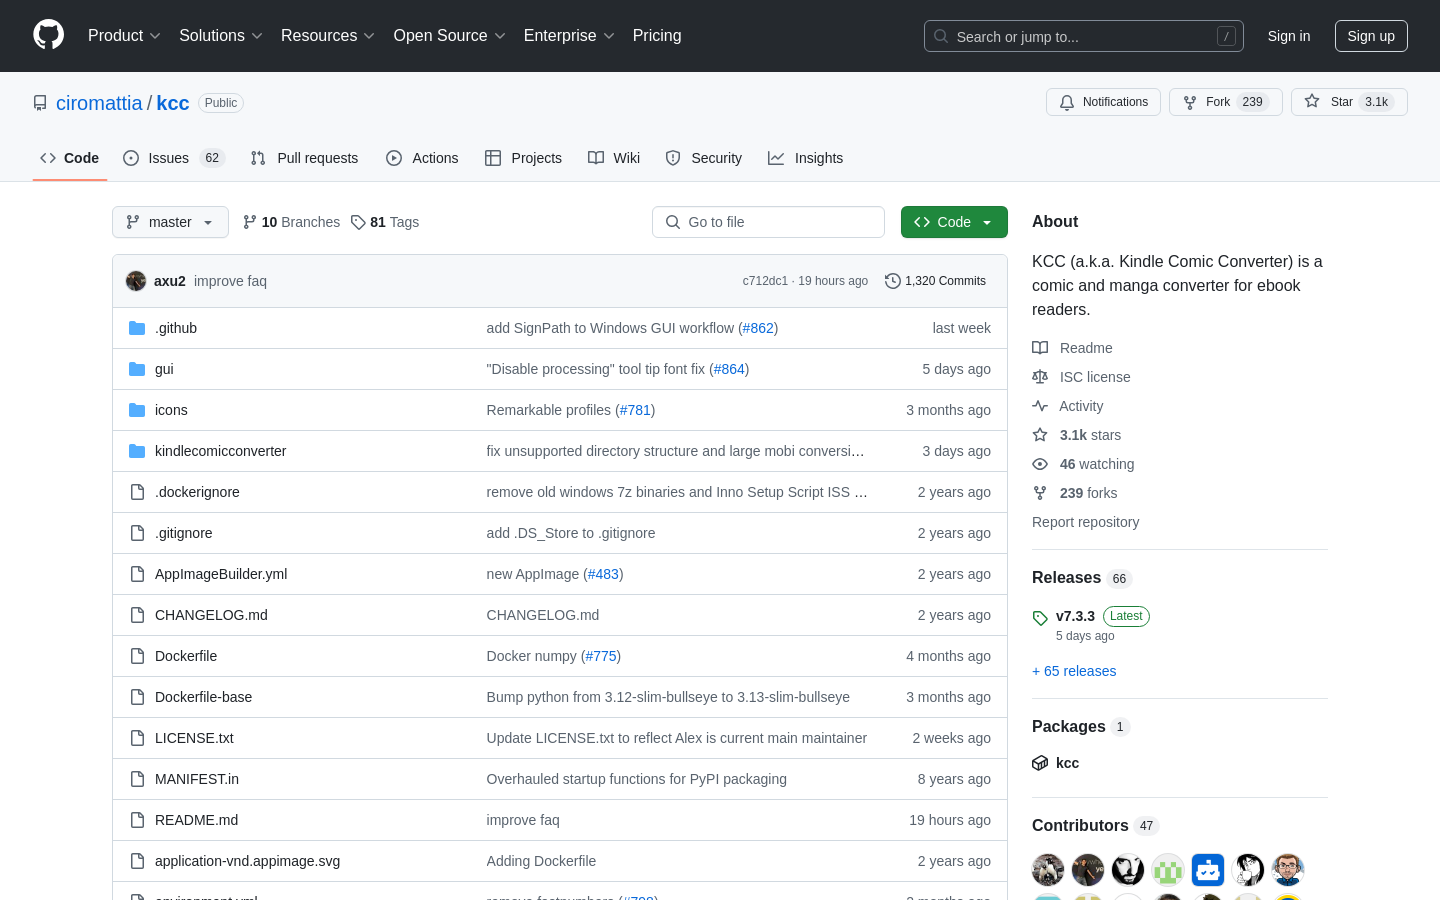Expand the Enterprise menu
1440x900 pixels.
point(569,36)
